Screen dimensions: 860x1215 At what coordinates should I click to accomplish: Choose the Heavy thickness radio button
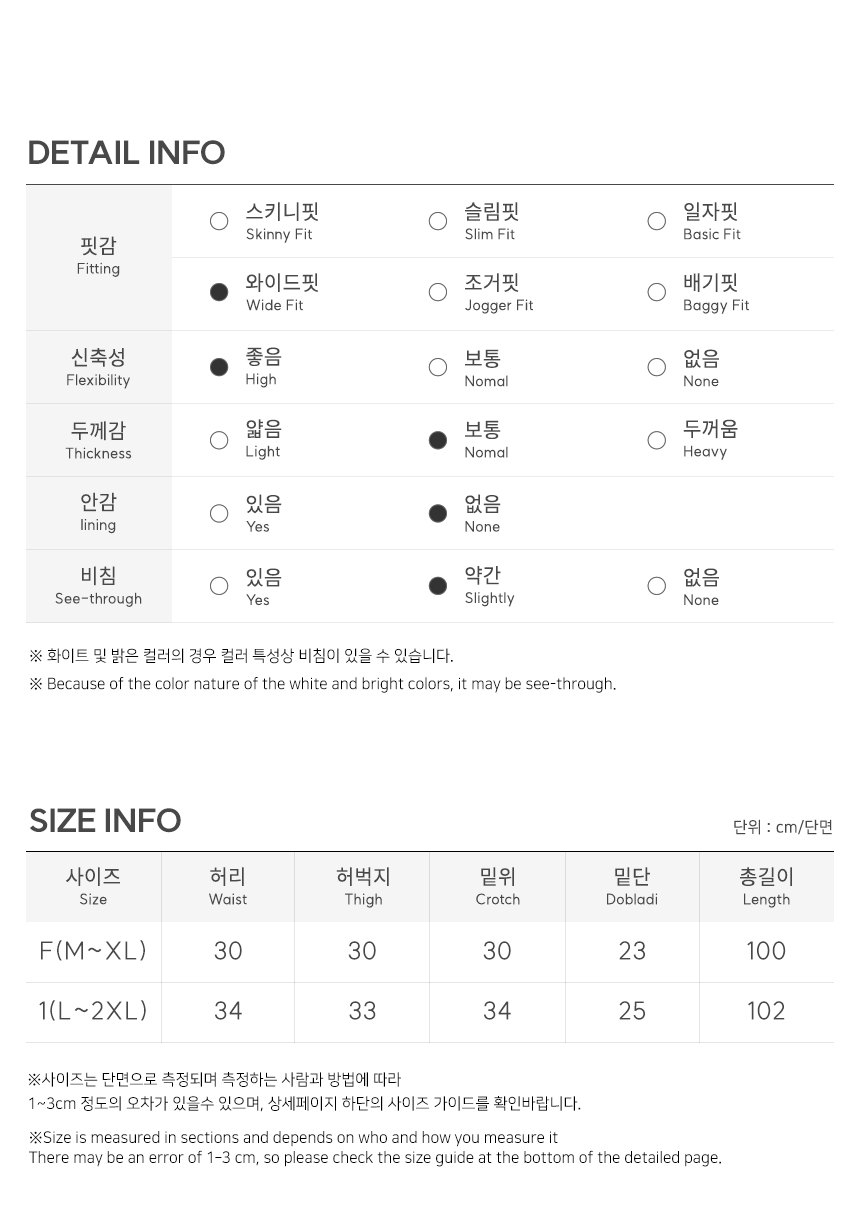pyautogui.click(x=656, y=440)
